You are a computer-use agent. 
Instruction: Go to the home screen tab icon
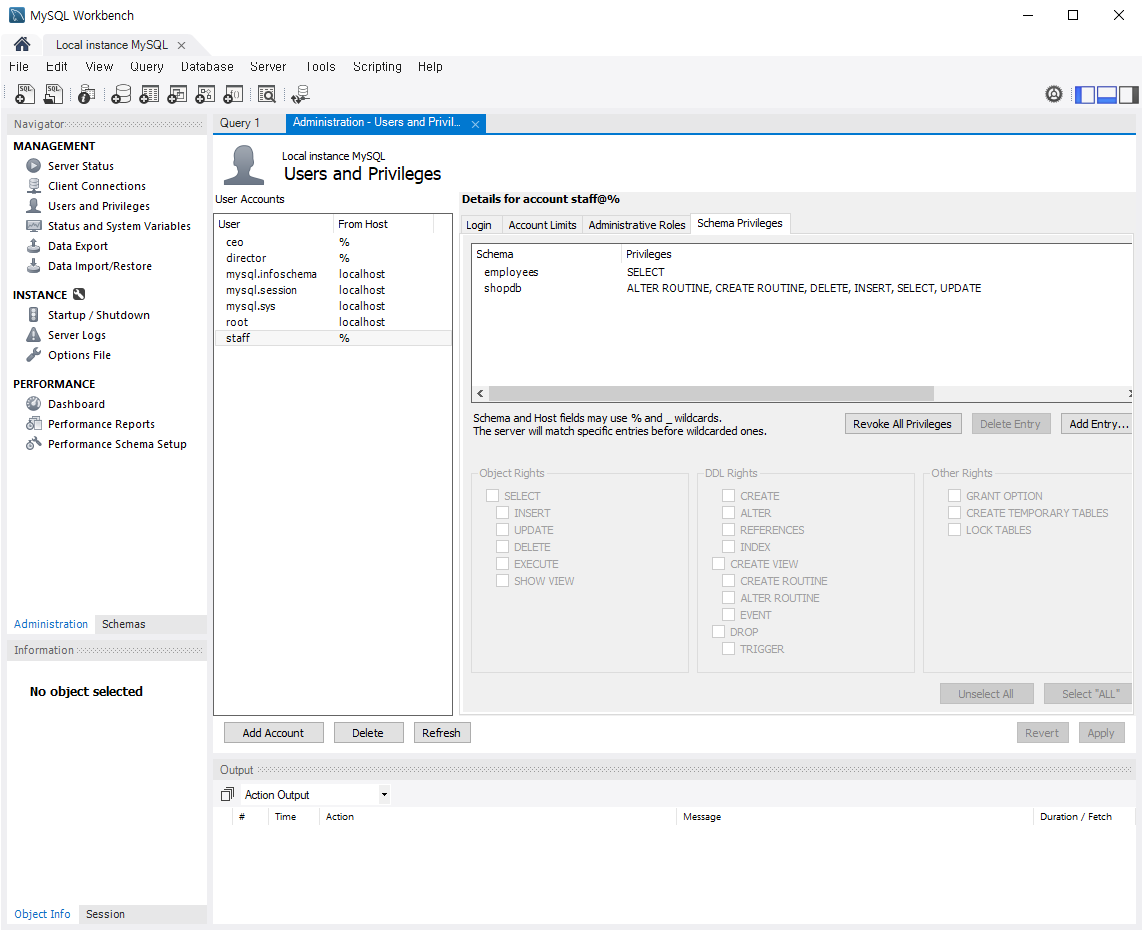point(22,45)
